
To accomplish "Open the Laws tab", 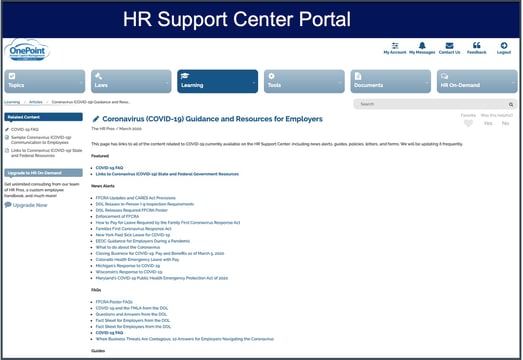I will coord(131,81).
